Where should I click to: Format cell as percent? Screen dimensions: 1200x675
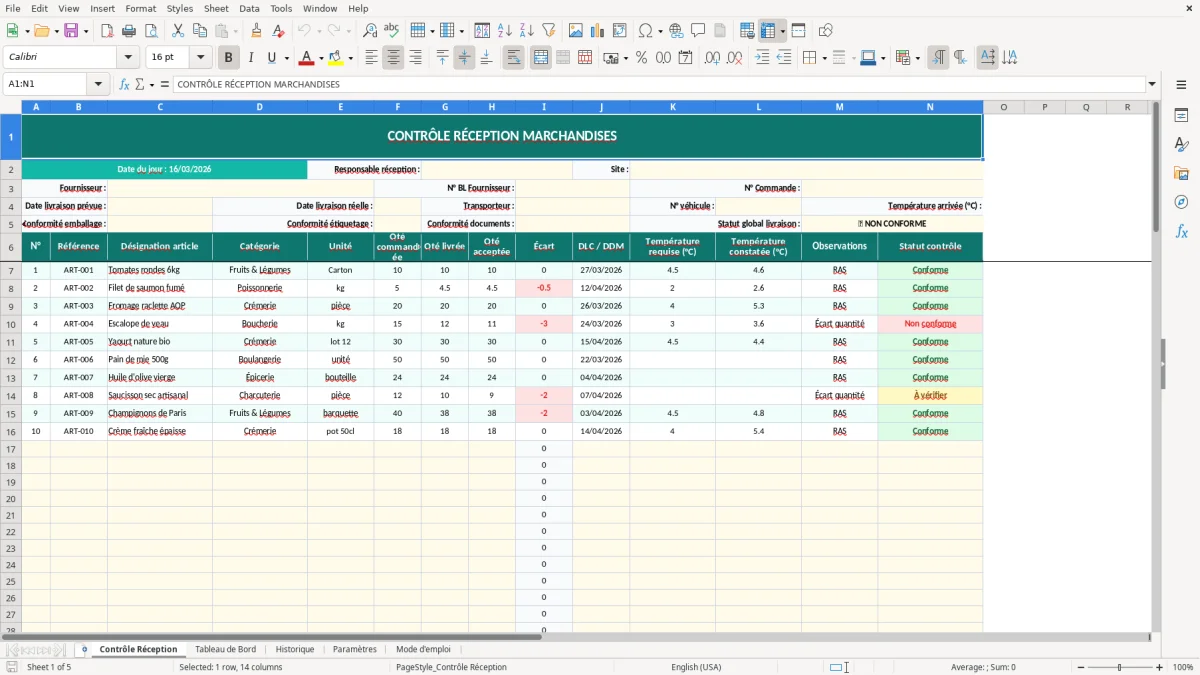point(642,58)
